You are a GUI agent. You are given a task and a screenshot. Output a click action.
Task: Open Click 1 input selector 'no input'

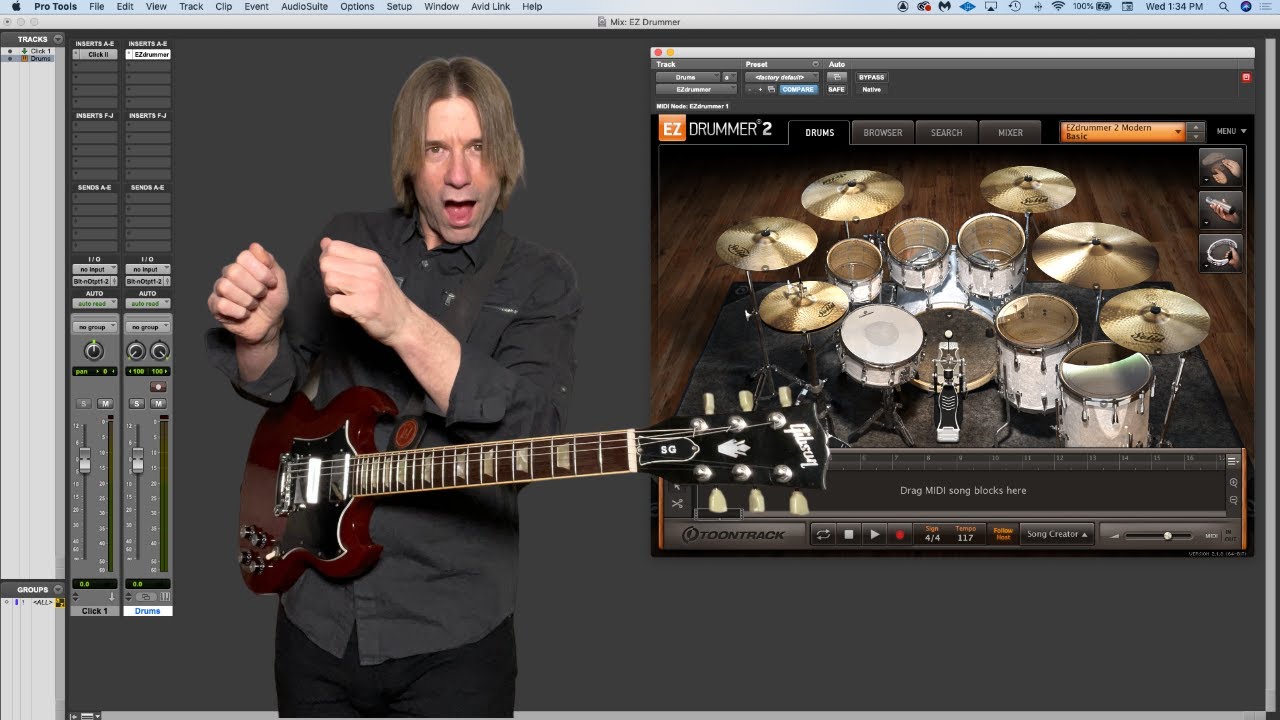[x=94, y=269]
